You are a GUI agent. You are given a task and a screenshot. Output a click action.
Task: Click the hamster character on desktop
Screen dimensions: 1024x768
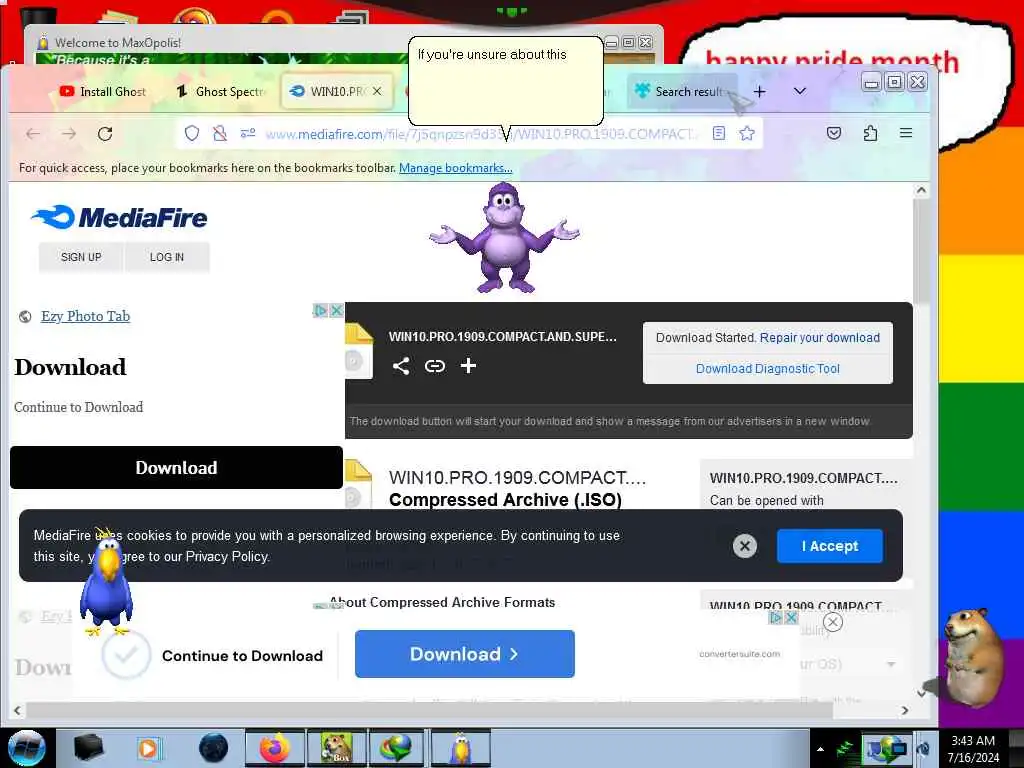coord(973,656)
